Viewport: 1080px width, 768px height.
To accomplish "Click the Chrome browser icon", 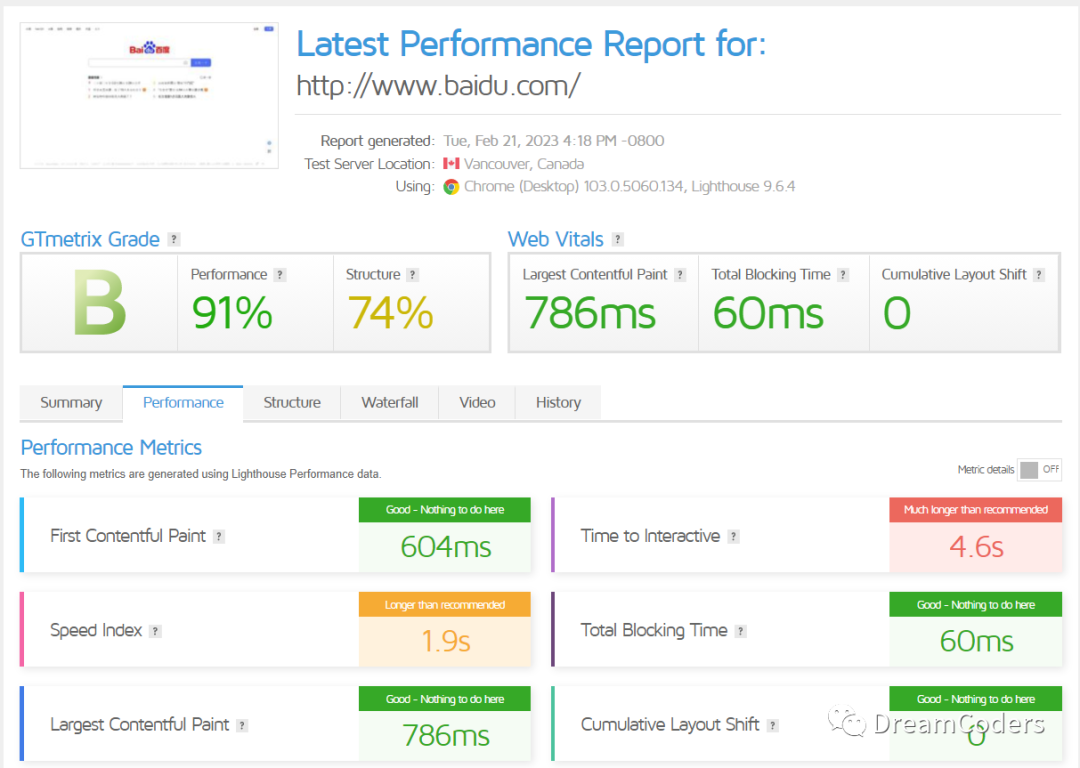I will [451, 187].
